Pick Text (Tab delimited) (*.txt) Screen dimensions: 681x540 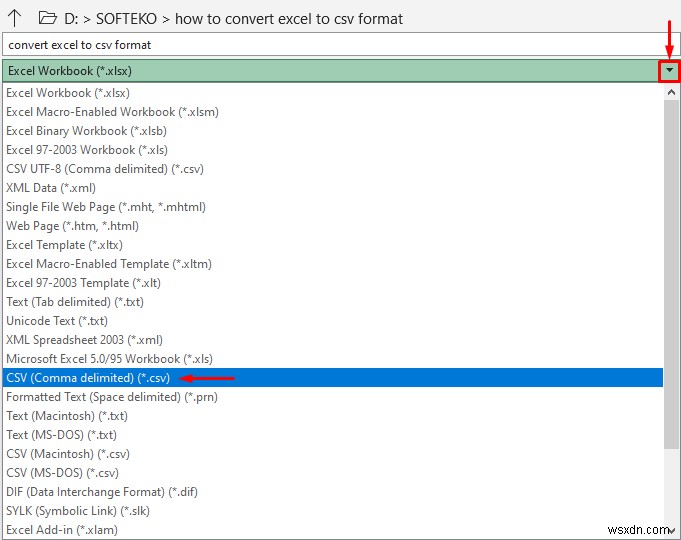333,302
